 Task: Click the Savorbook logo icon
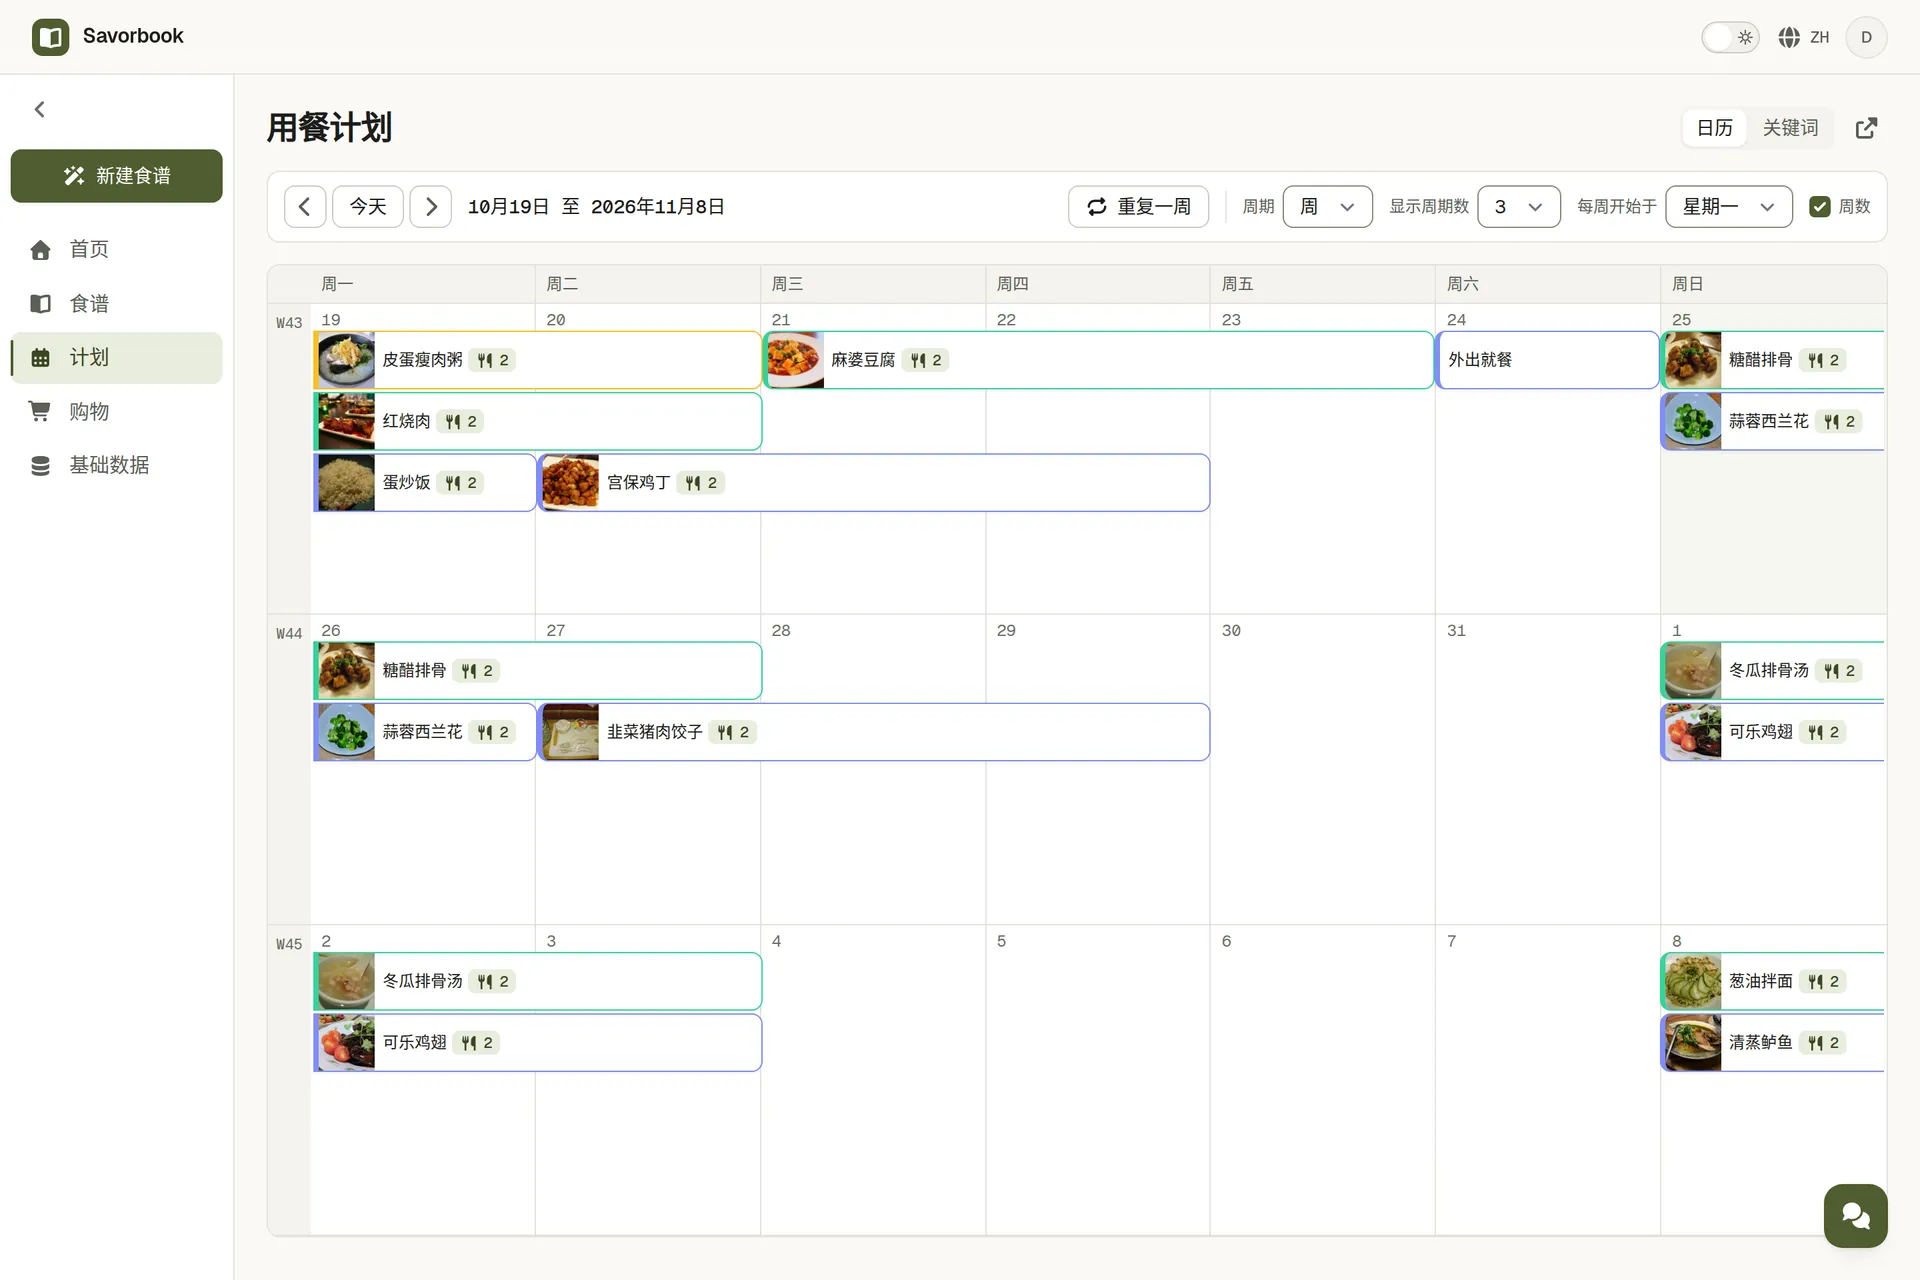coord(50,37)
